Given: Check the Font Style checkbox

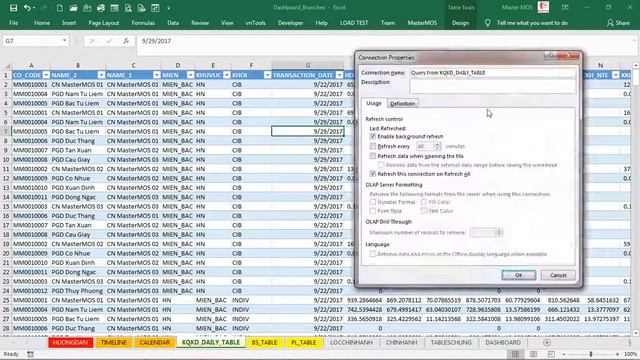Looking at the screenshot, I should 373,211.
